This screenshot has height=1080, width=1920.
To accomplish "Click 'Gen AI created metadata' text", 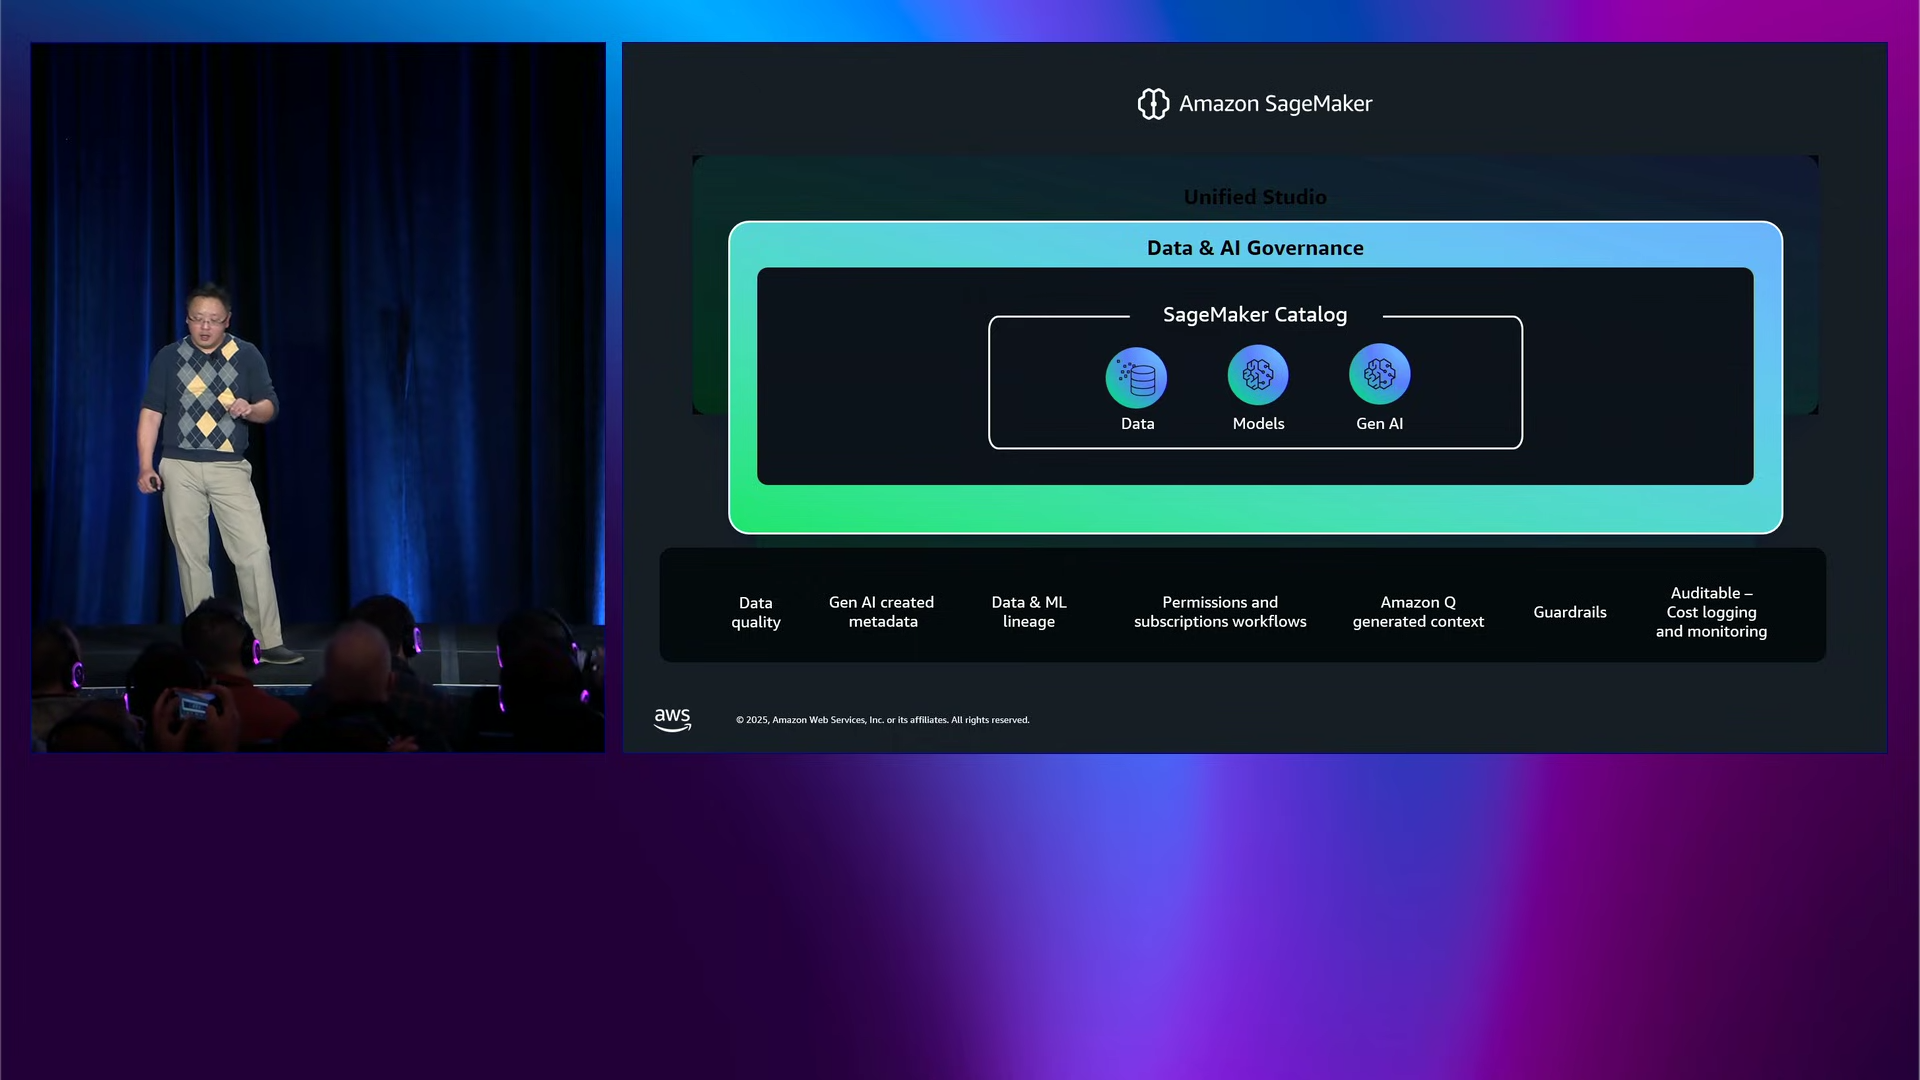I will (882, 612).
